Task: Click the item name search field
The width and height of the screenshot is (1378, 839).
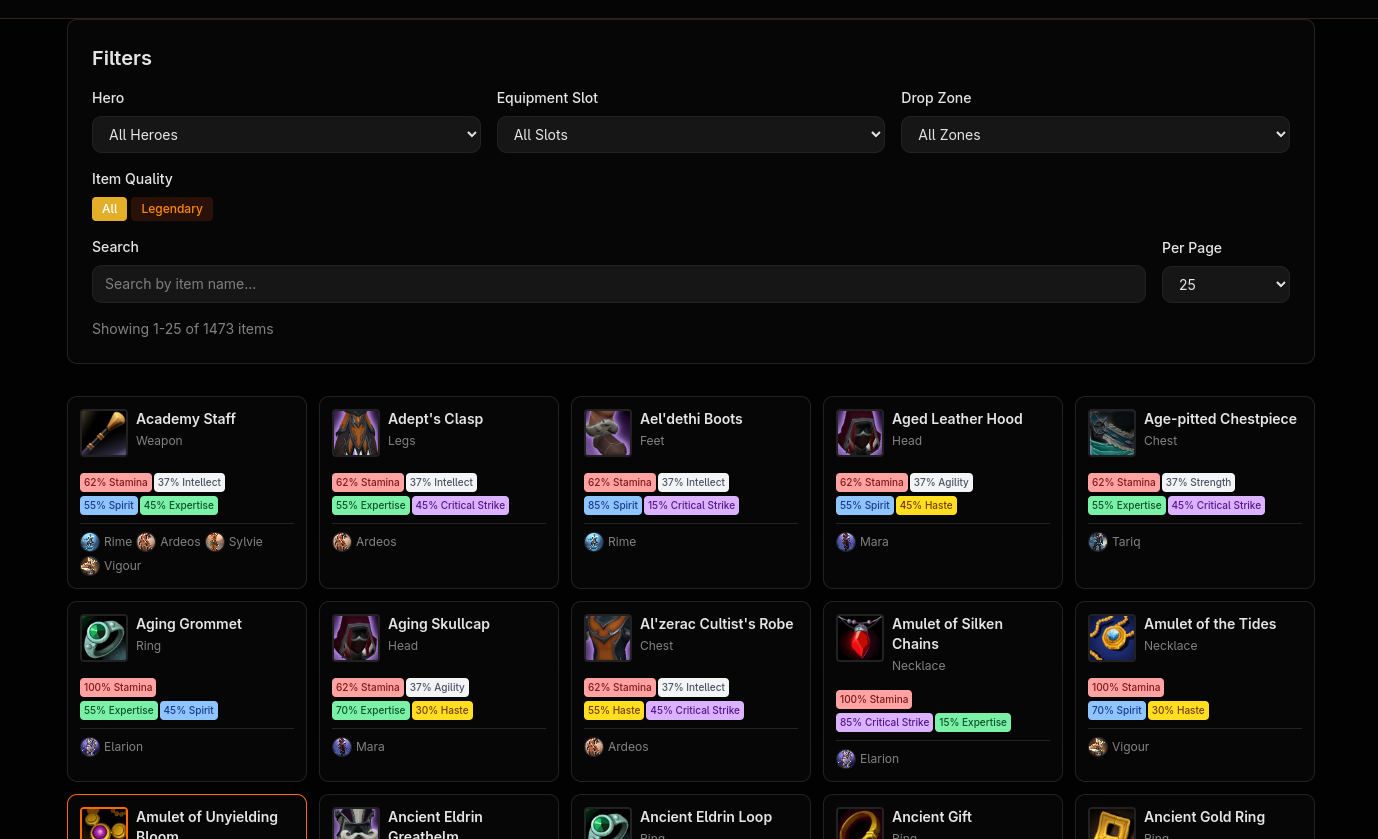Action: click(618, 284)
